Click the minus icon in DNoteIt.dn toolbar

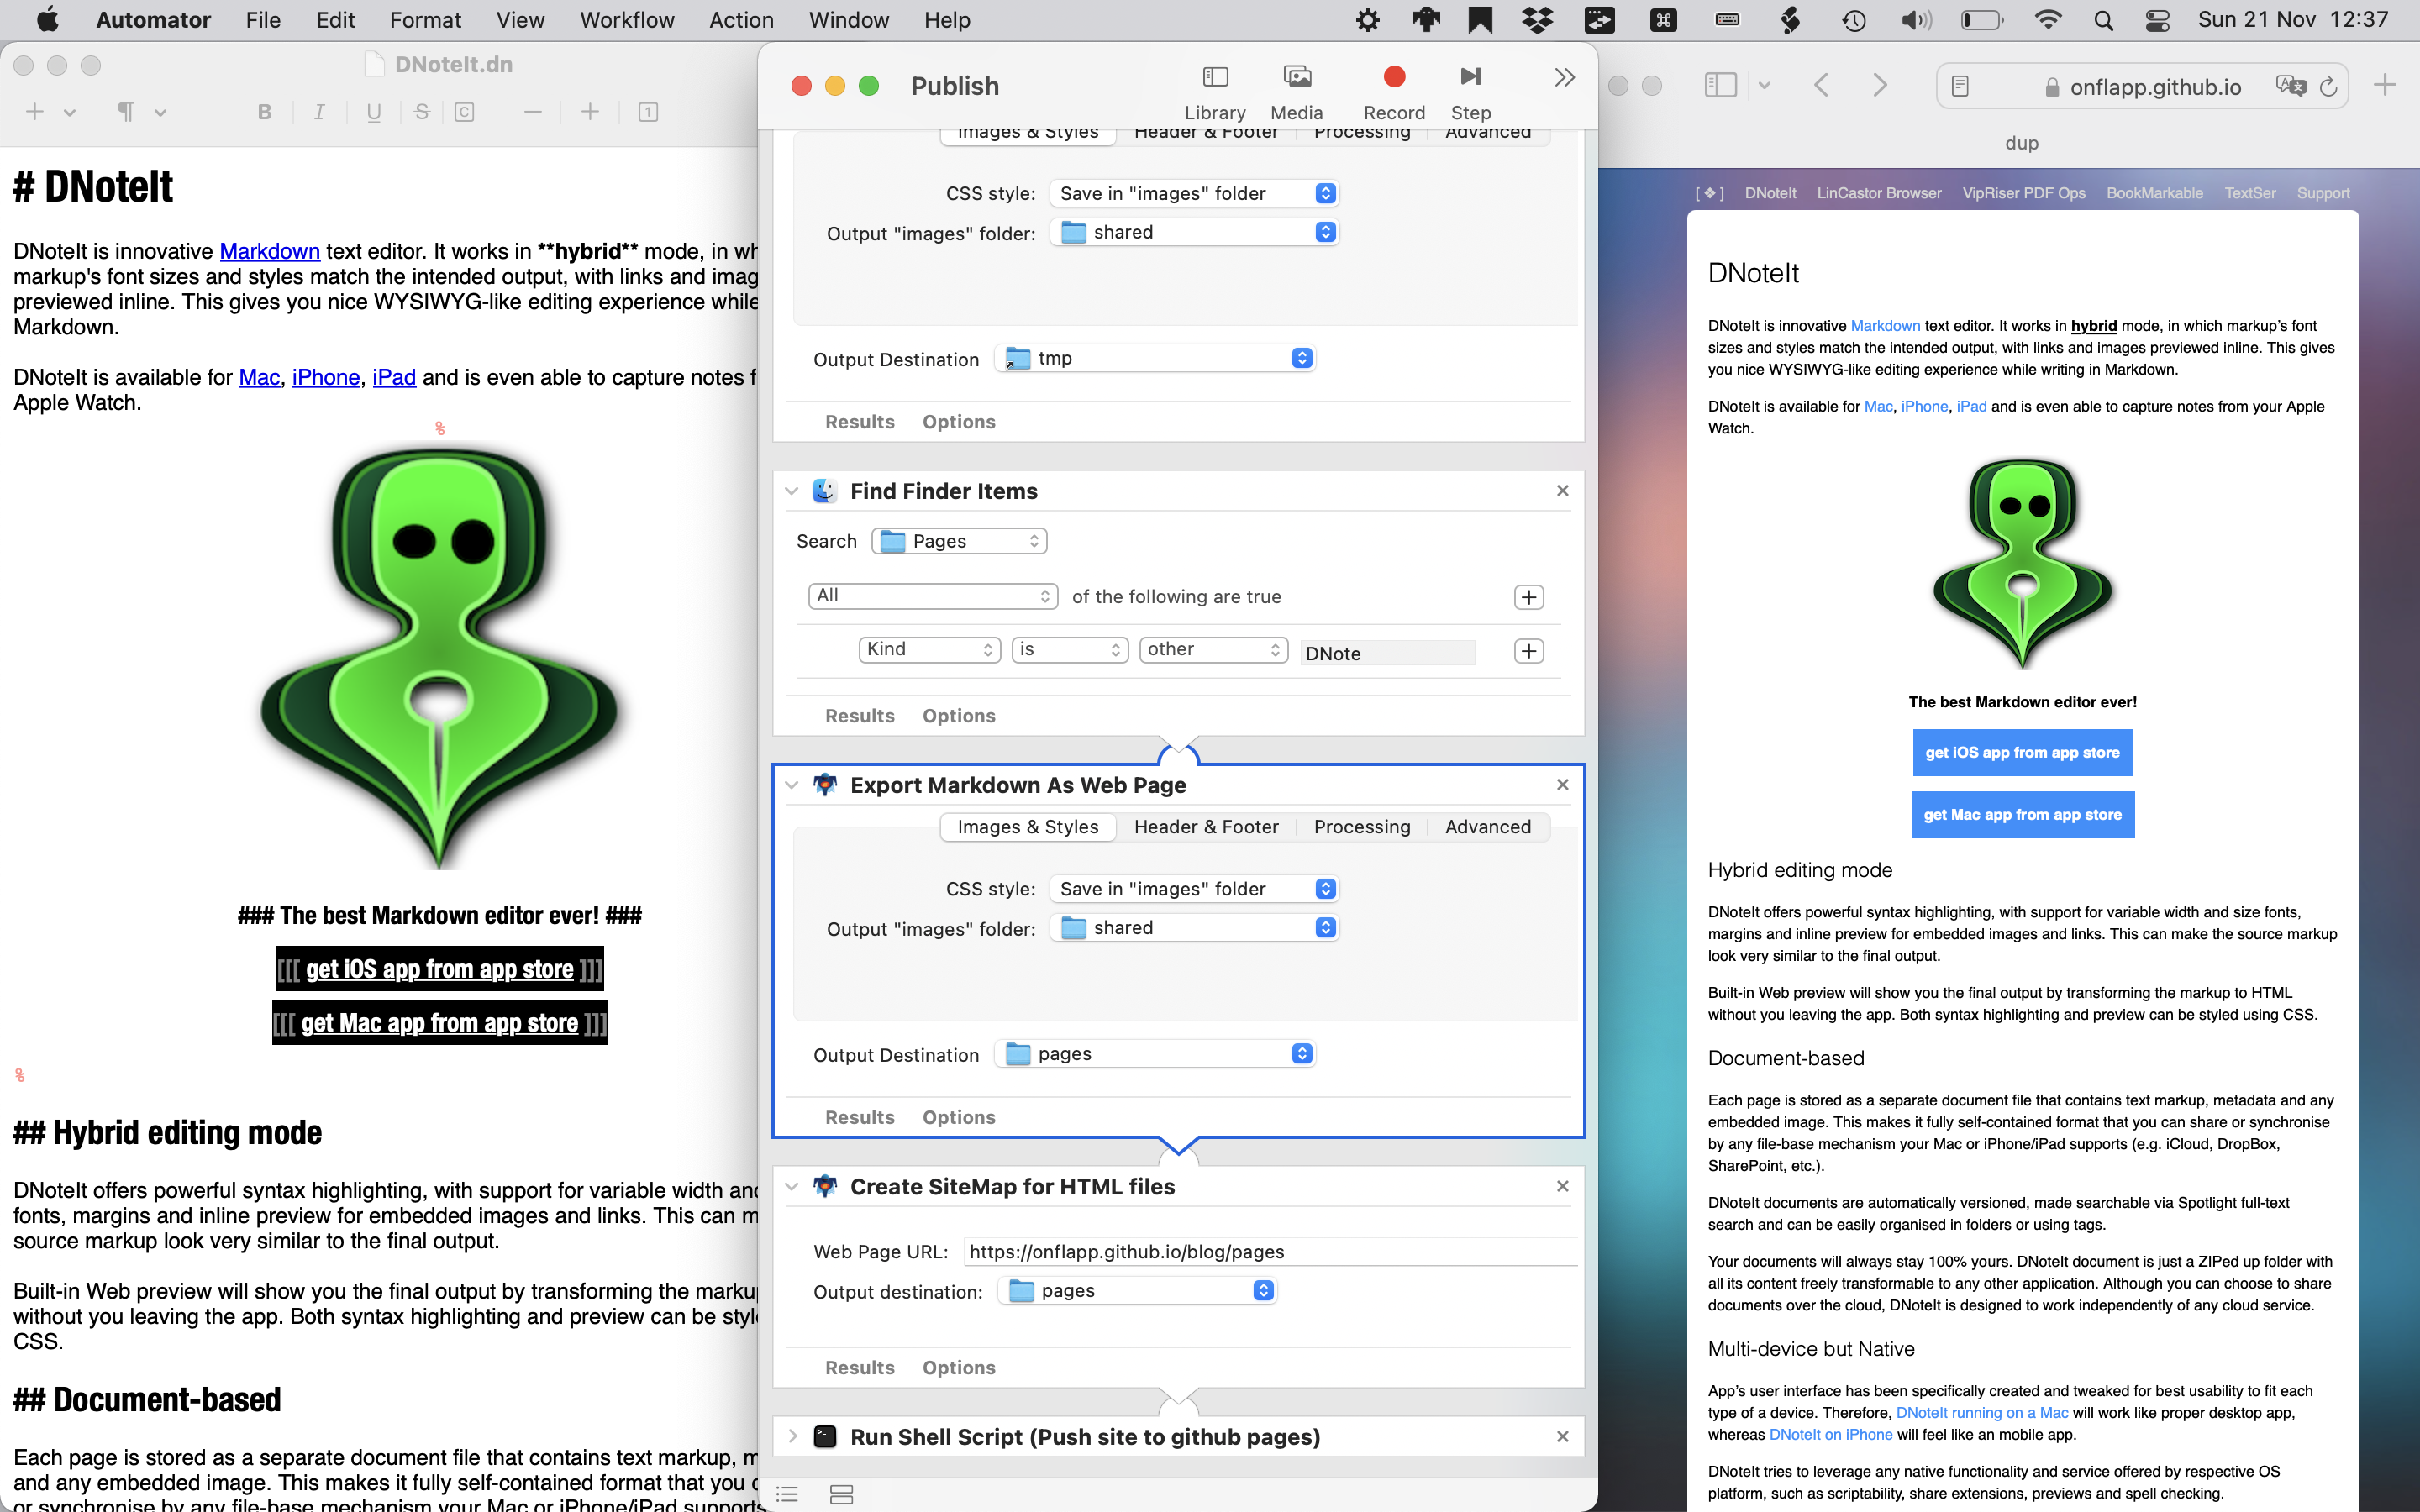tap(533, 112)
